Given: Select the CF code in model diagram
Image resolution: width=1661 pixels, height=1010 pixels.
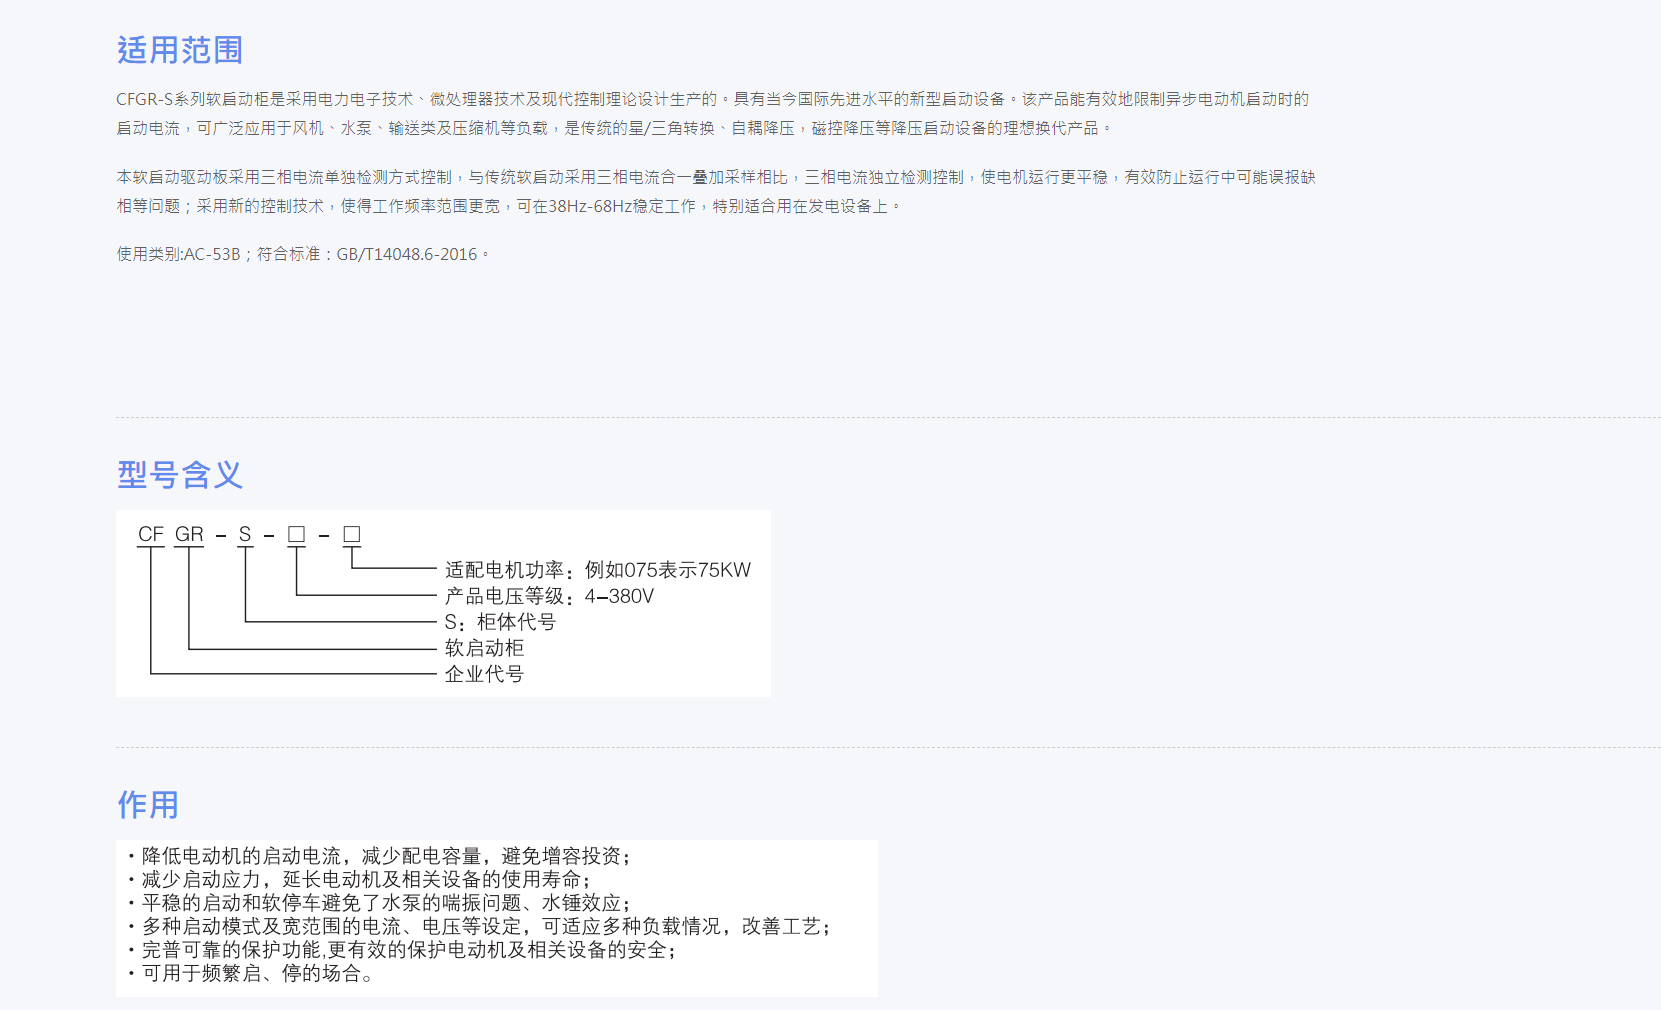Looking at the screenshot, I should [x=151, y=534].
